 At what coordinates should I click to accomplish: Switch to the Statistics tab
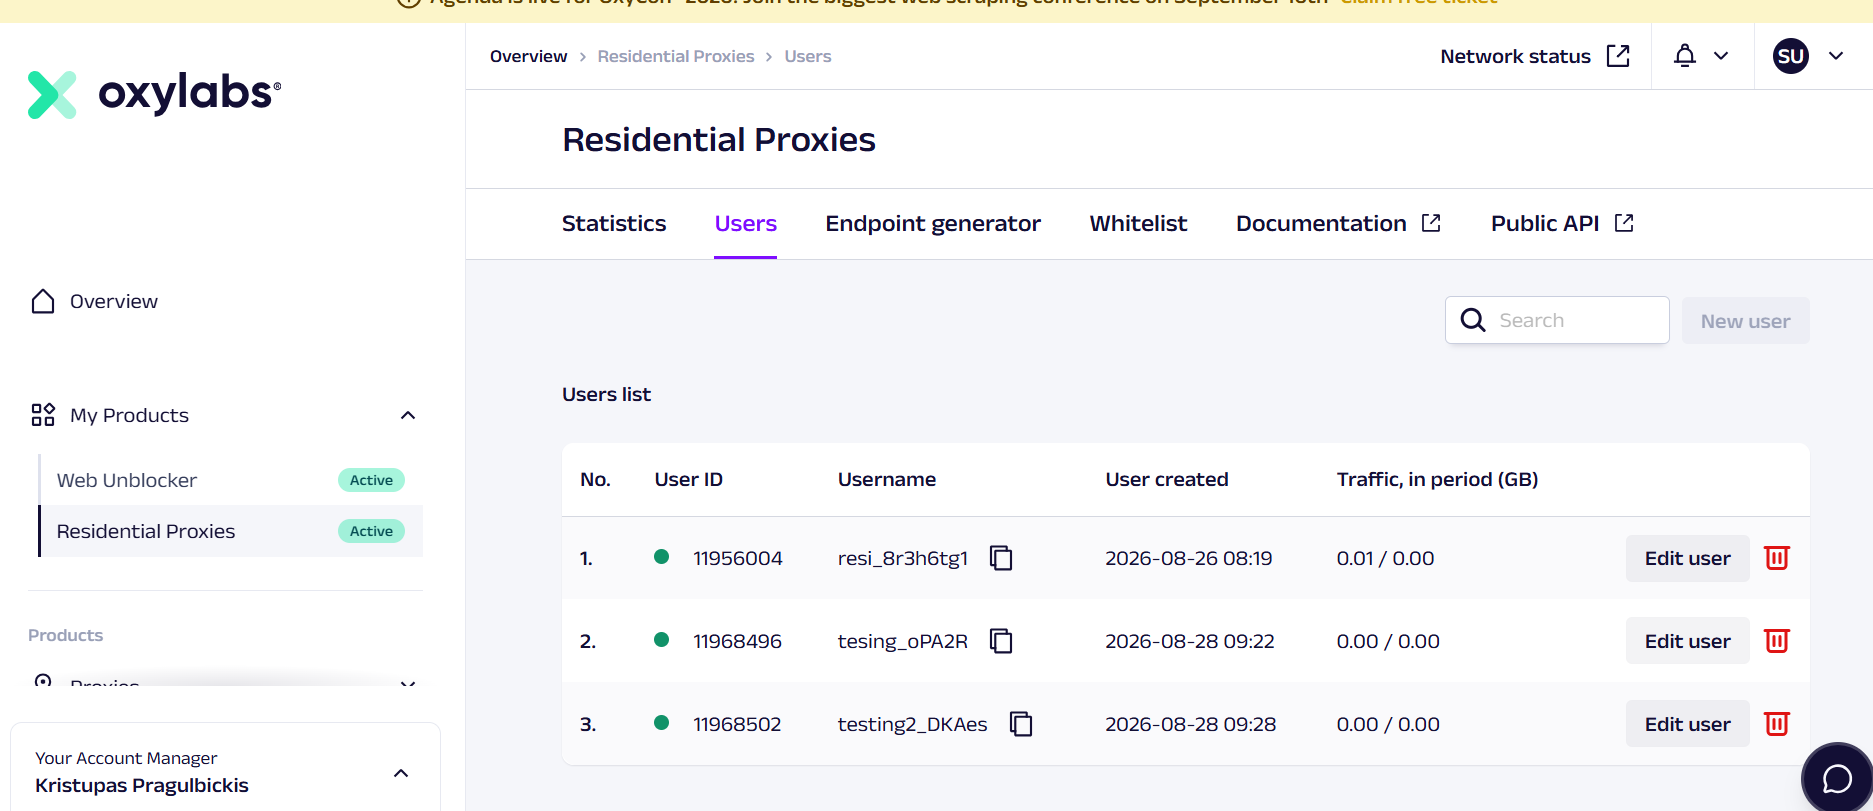coord(614,223)
